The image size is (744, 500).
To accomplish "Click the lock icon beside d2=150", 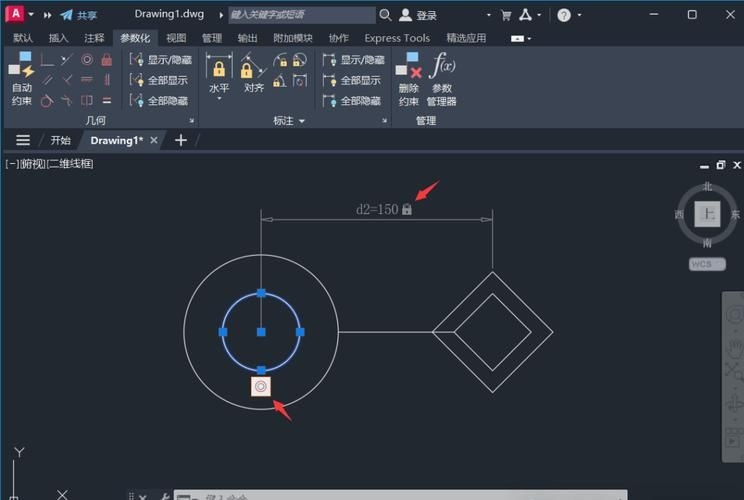I will (x=407, y=210).
